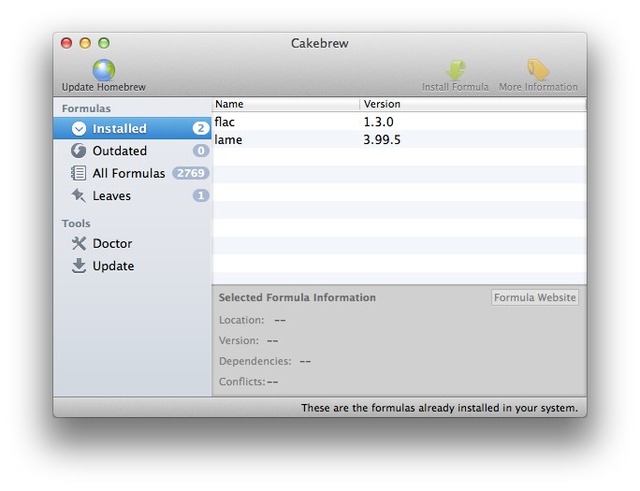
Task: Click the Update download icon in sidebar
Action: click(x=78, y=266)
